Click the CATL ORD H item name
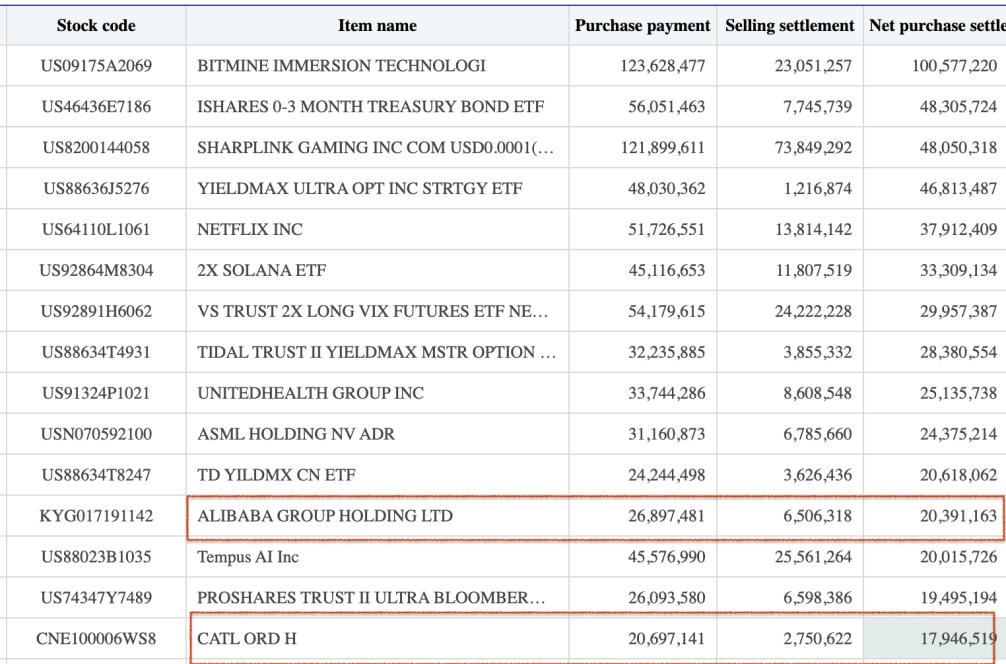Viewport: 1006px width, 664px height. click(247, 638)
